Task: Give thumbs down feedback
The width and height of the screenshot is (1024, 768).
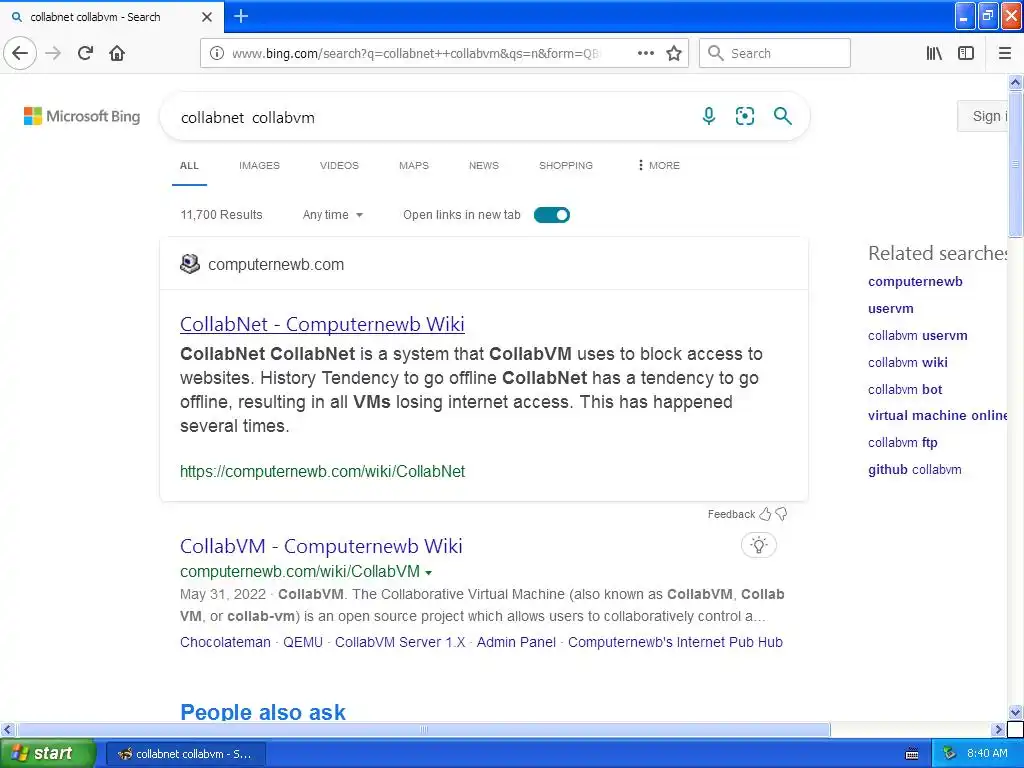Action: tap(781, 514)
